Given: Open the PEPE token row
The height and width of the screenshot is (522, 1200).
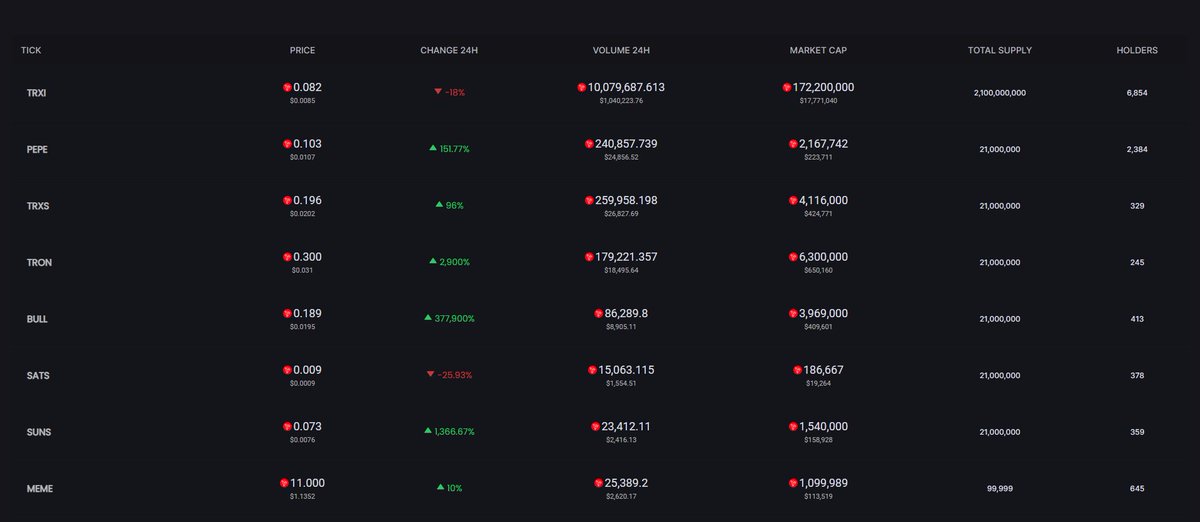Looking at the screenshot, I should click(600, 149).
